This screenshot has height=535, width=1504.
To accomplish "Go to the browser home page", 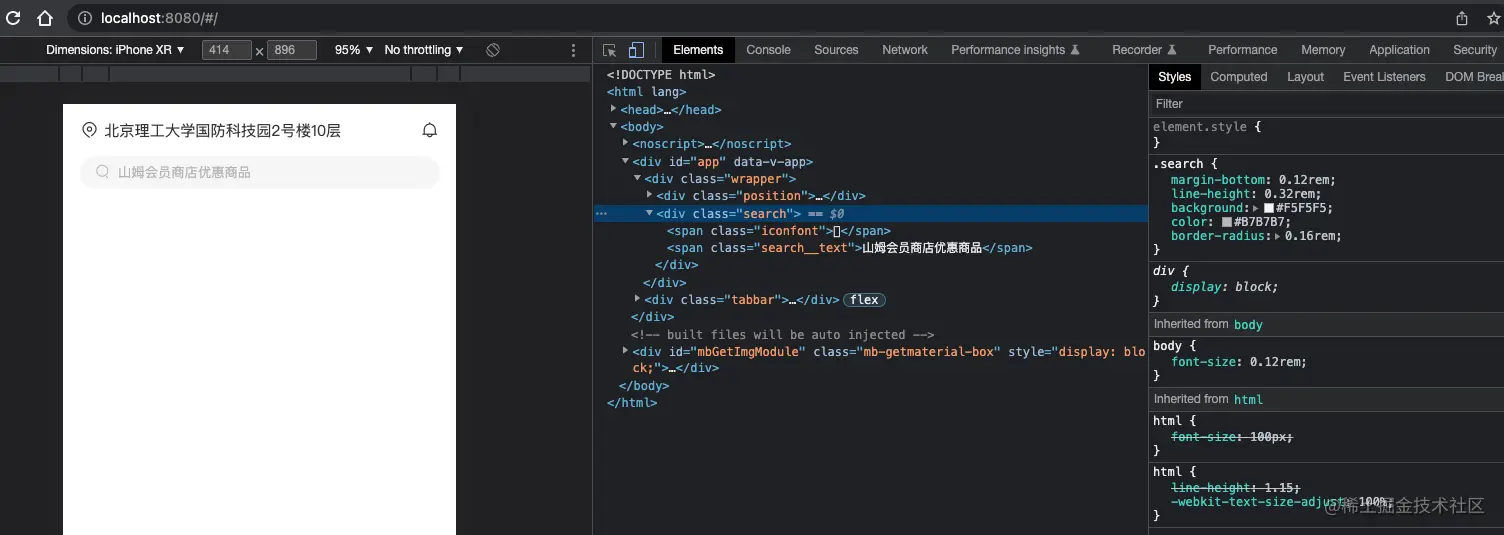I will tap(44, 18).
